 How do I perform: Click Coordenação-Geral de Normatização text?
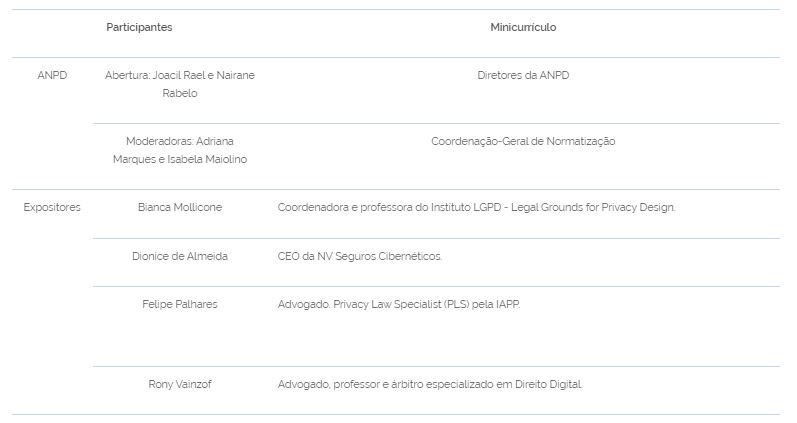pyautogui.click(x=523, y=142)
